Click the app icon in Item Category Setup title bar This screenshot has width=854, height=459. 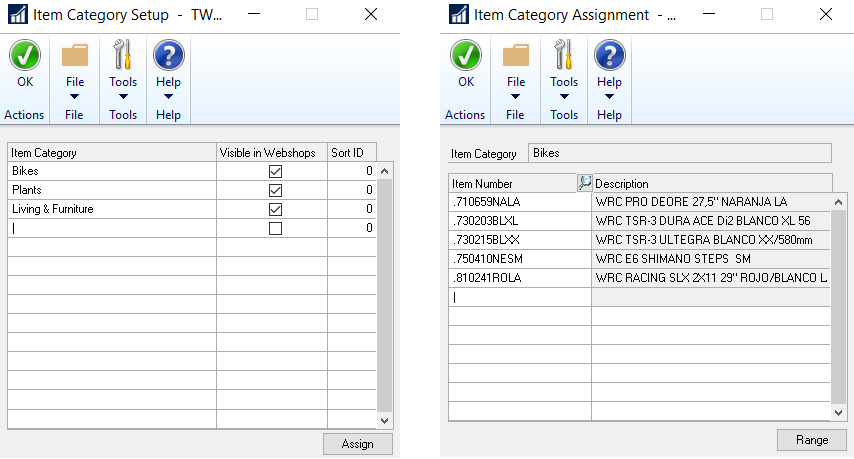pyautogui.click(x=18, y=14)
